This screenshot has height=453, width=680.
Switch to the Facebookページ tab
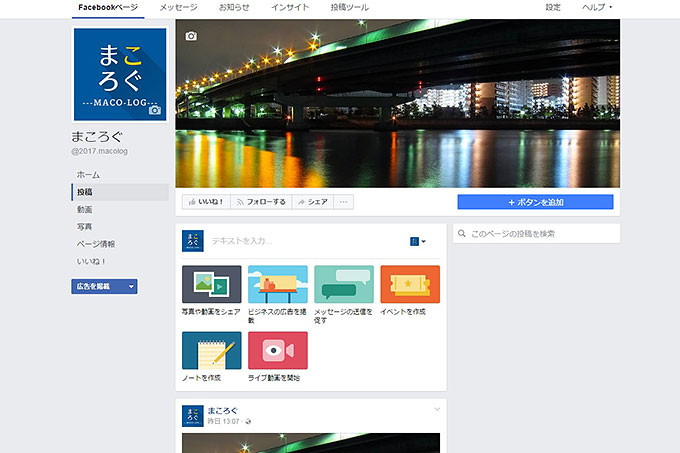click(x=108, y=7)
